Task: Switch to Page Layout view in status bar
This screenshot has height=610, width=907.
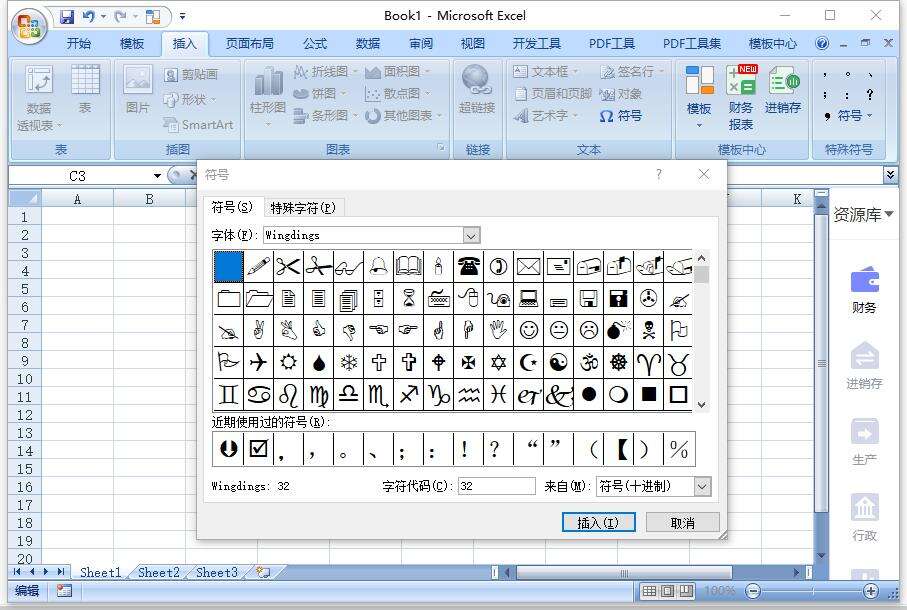Action: point(668,591)
